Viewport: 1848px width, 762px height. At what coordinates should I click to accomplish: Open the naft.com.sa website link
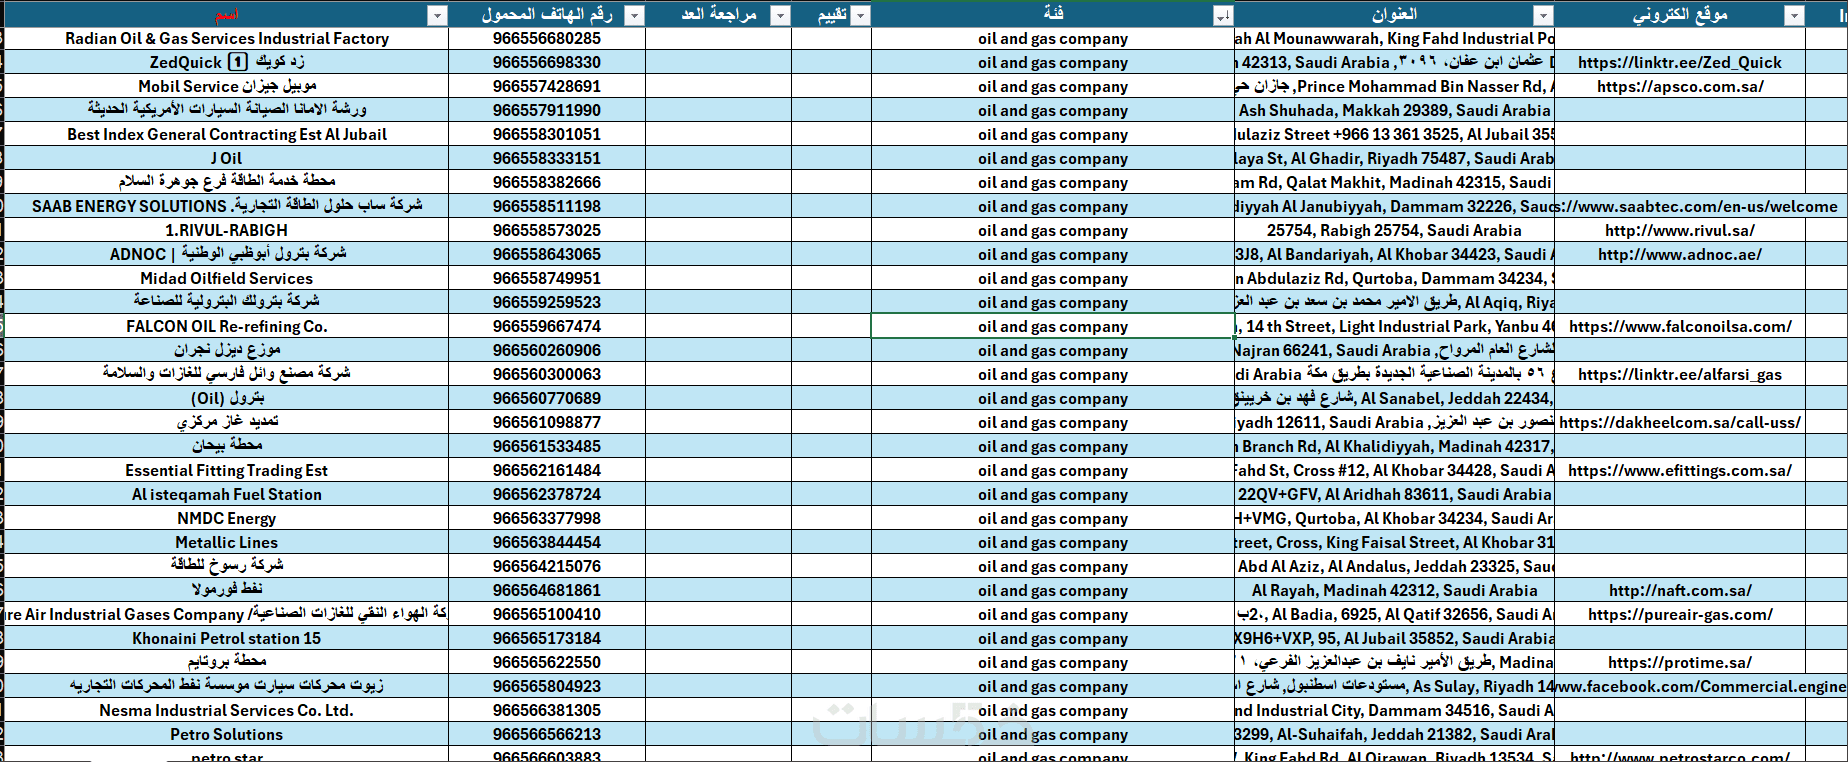pos(1680,590)
